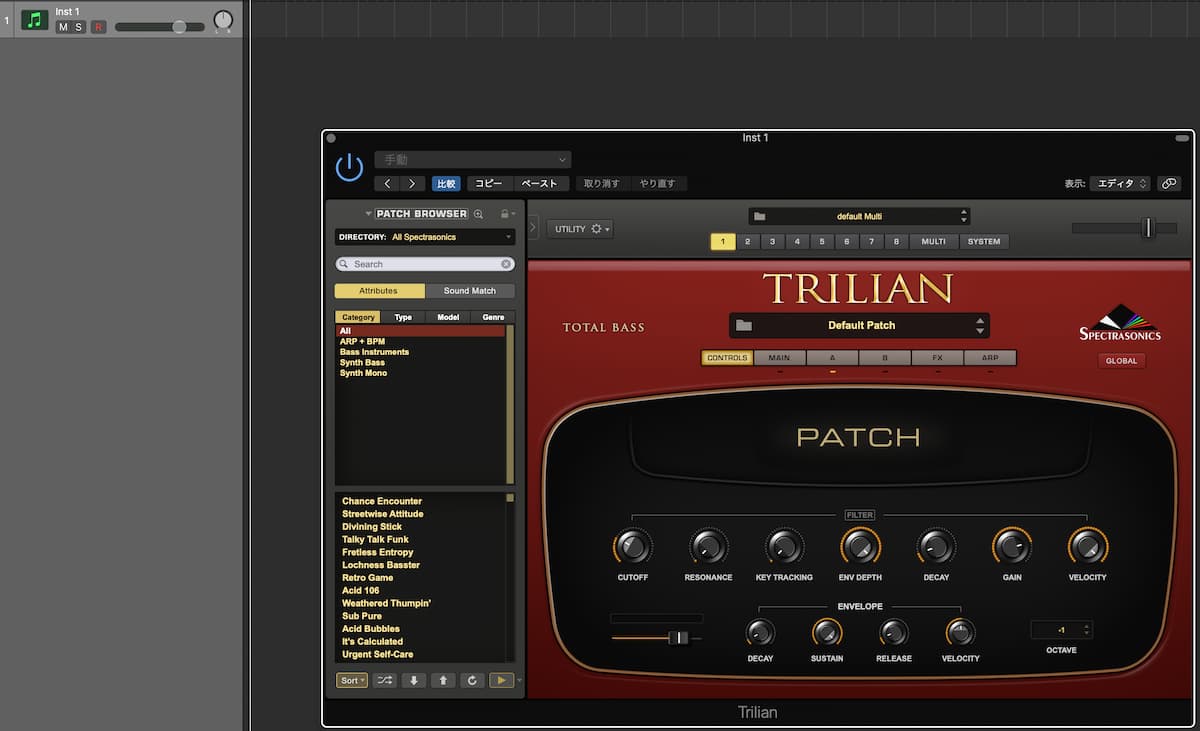1200x731 pixels.
Task: Open the FX tab
Action: (x=938, y=358)
